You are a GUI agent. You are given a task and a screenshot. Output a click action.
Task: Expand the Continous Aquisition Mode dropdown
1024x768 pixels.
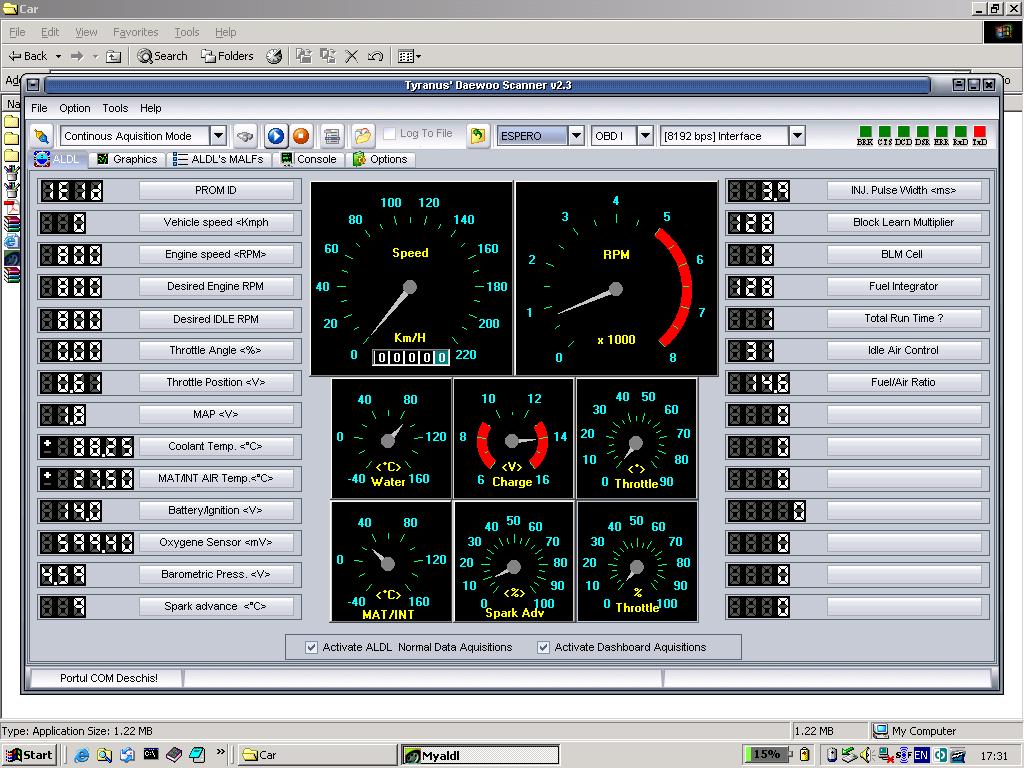218,136
